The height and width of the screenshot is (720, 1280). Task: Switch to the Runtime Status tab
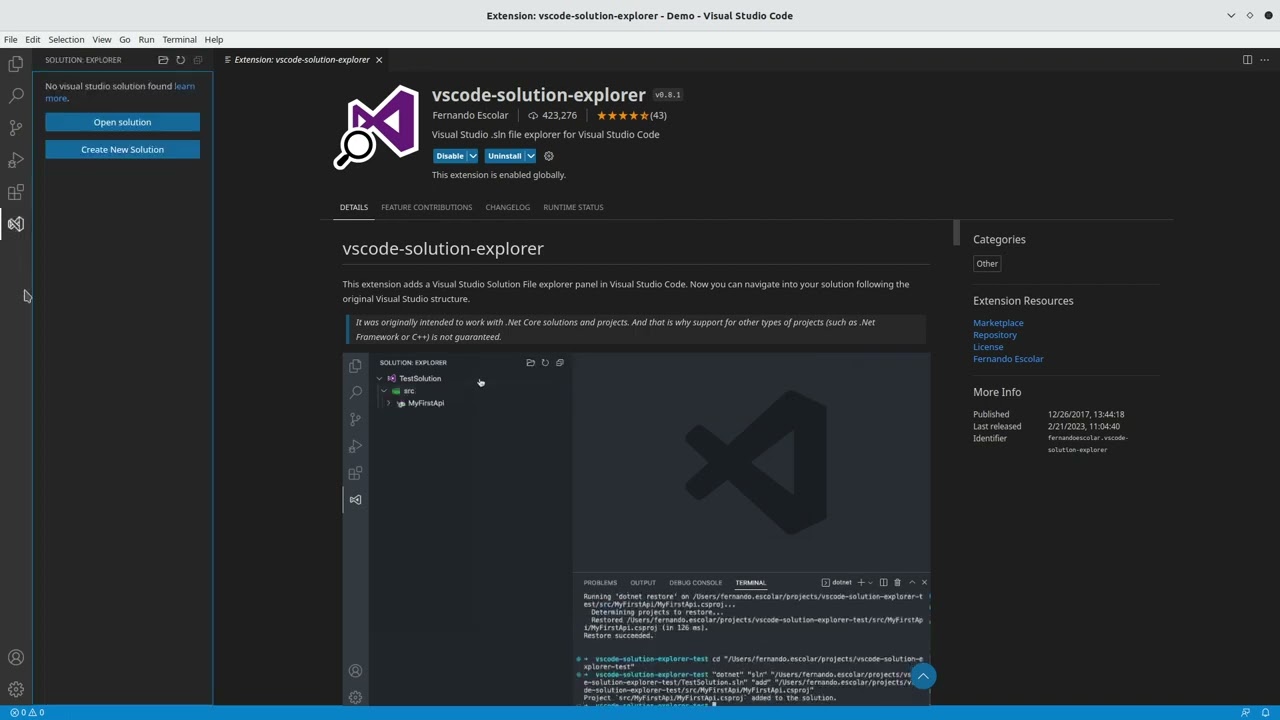[573, 207]
